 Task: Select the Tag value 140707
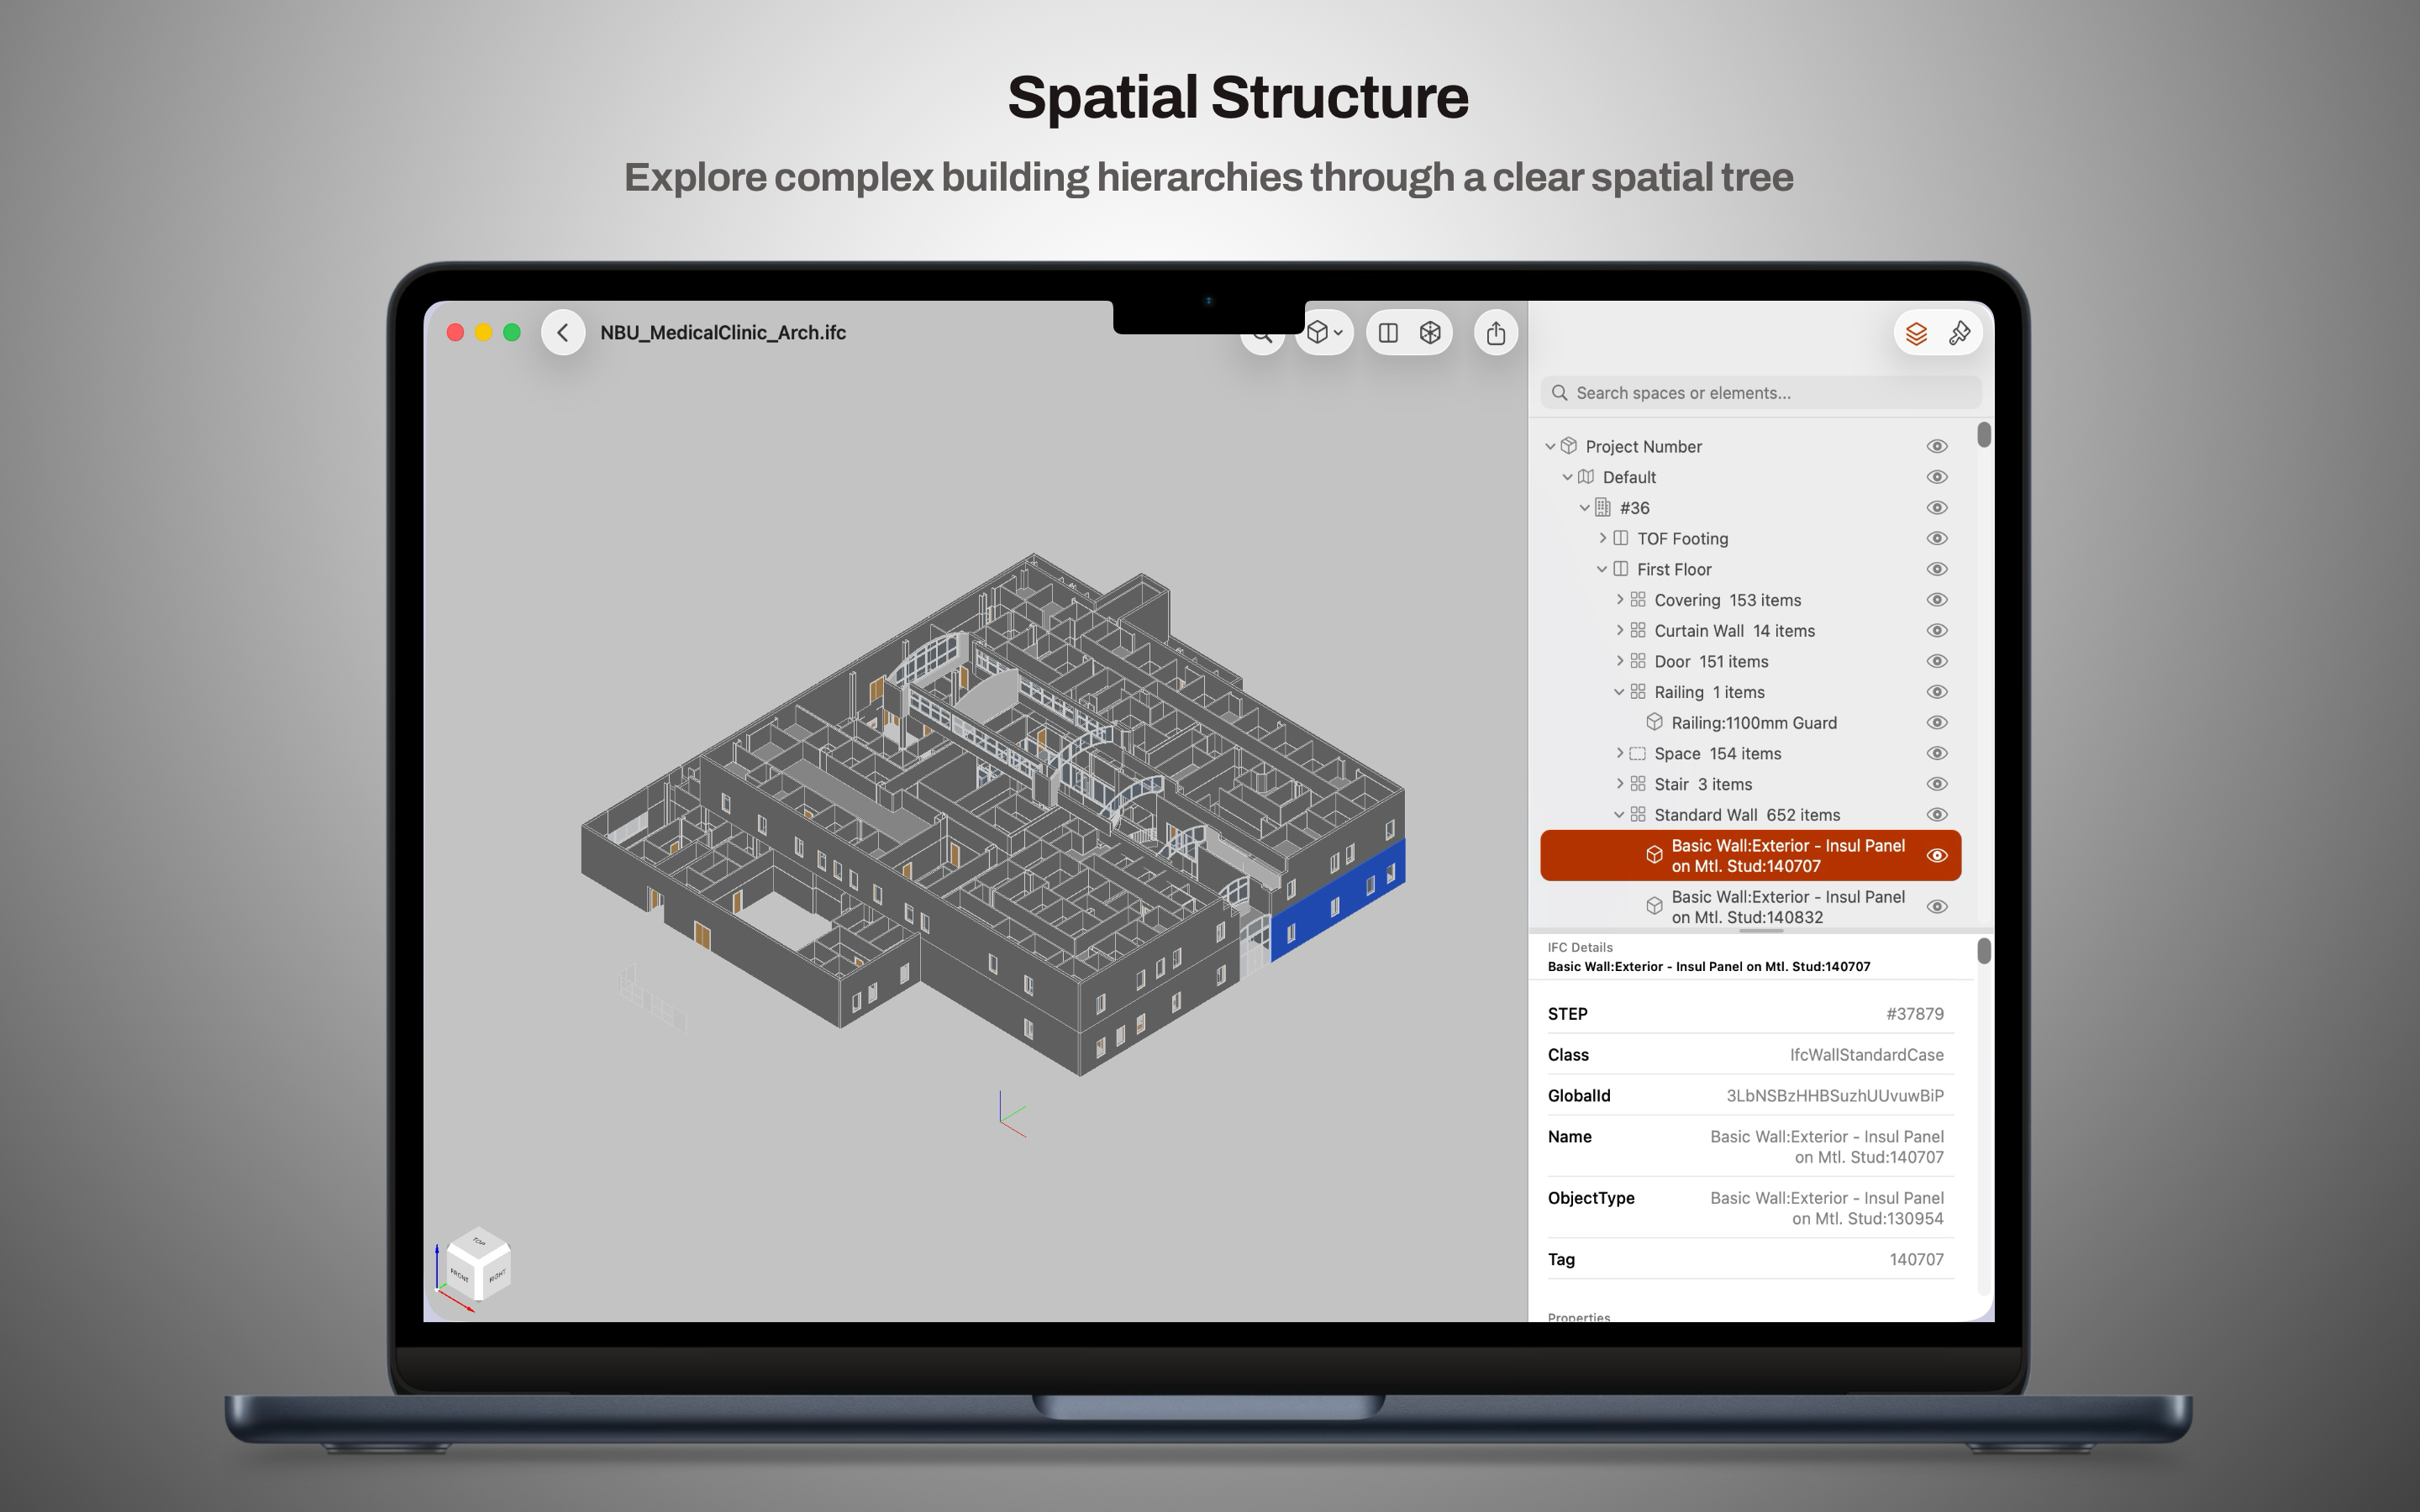(x=1916, y=1260)
